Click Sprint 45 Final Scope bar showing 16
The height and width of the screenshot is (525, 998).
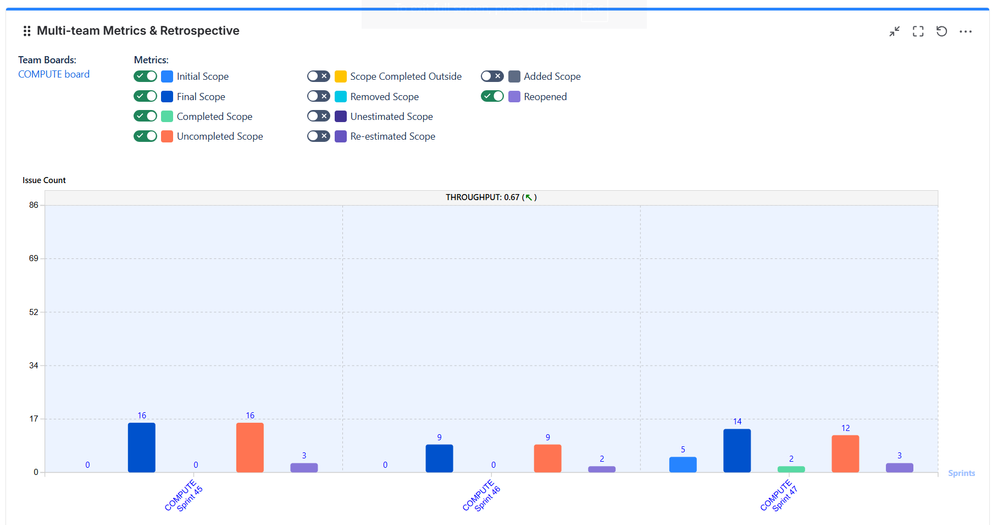tap(141, 447)
